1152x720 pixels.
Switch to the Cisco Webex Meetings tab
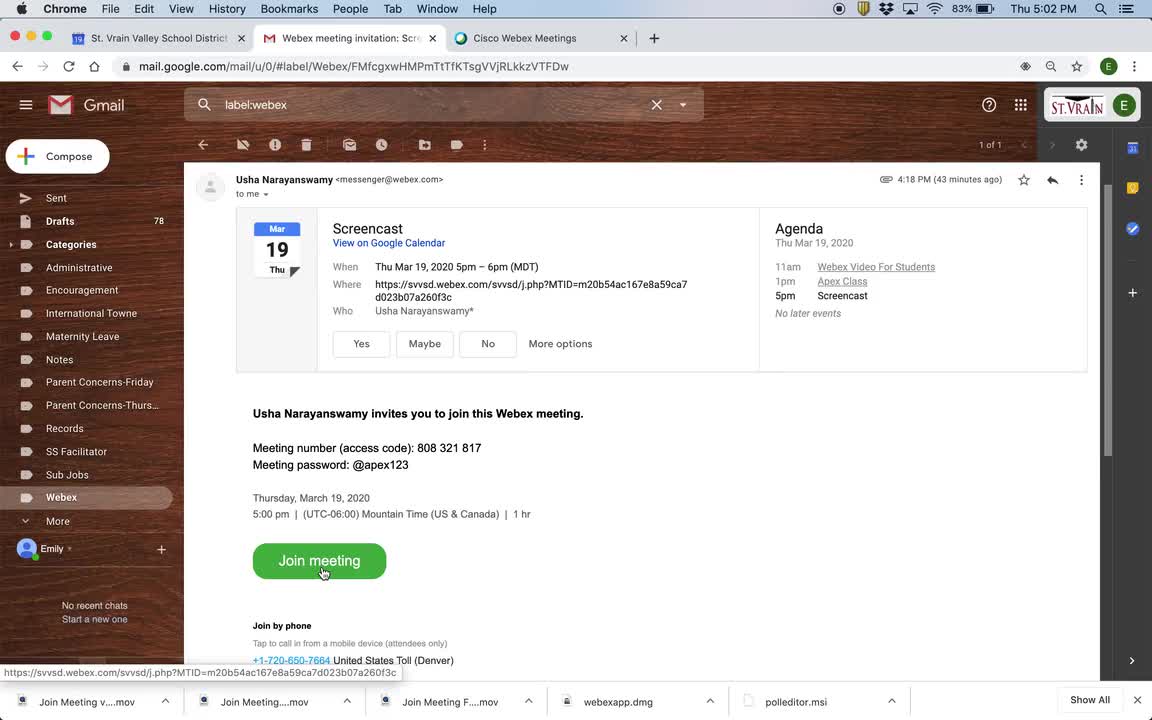[524, 38]
